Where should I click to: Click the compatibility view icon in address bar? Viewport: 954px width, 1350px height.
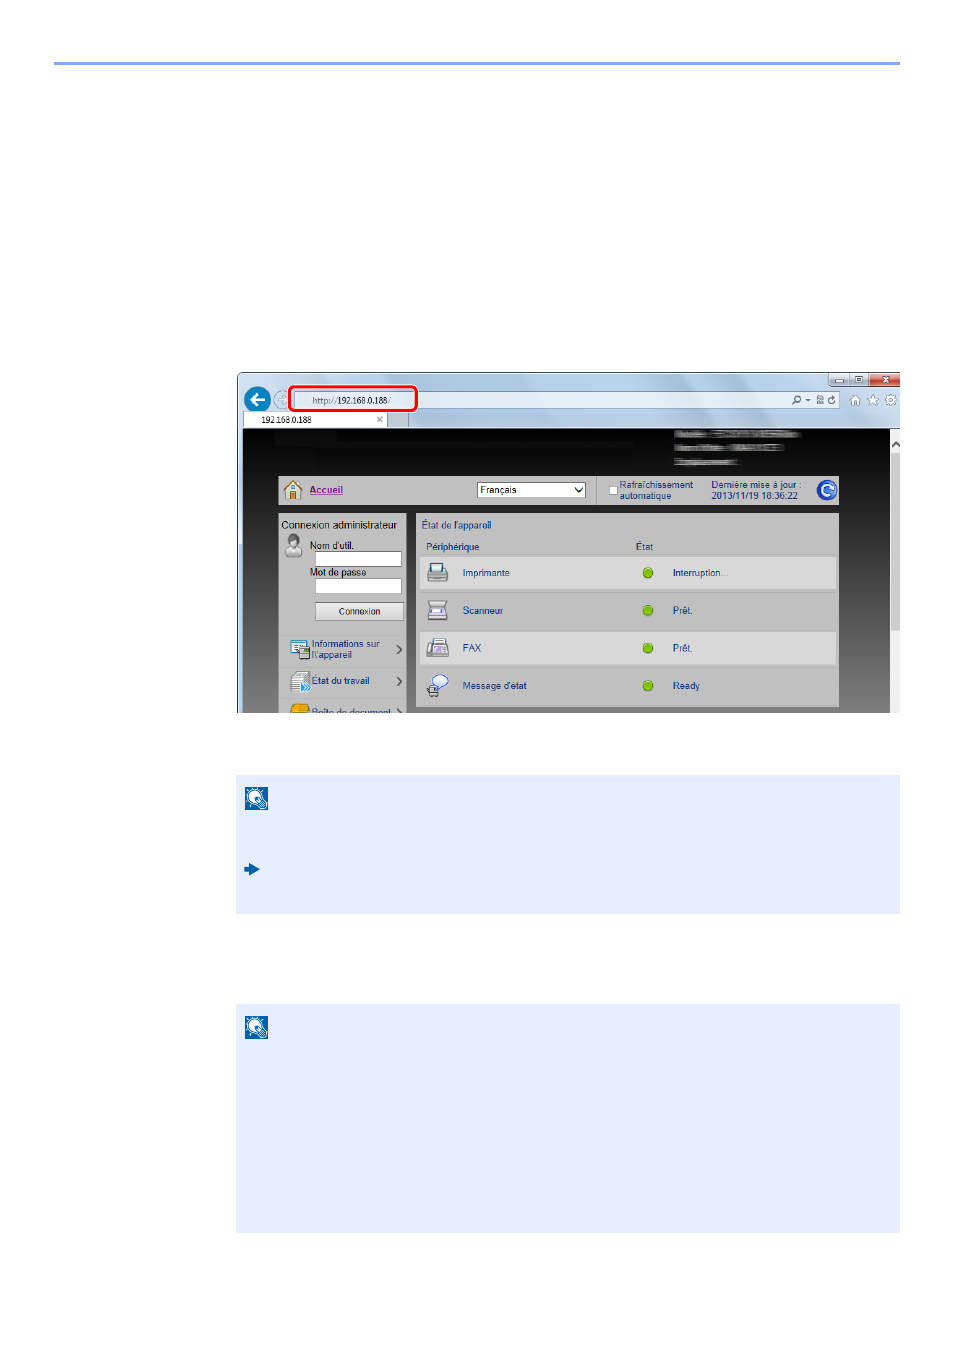[820, 400]
